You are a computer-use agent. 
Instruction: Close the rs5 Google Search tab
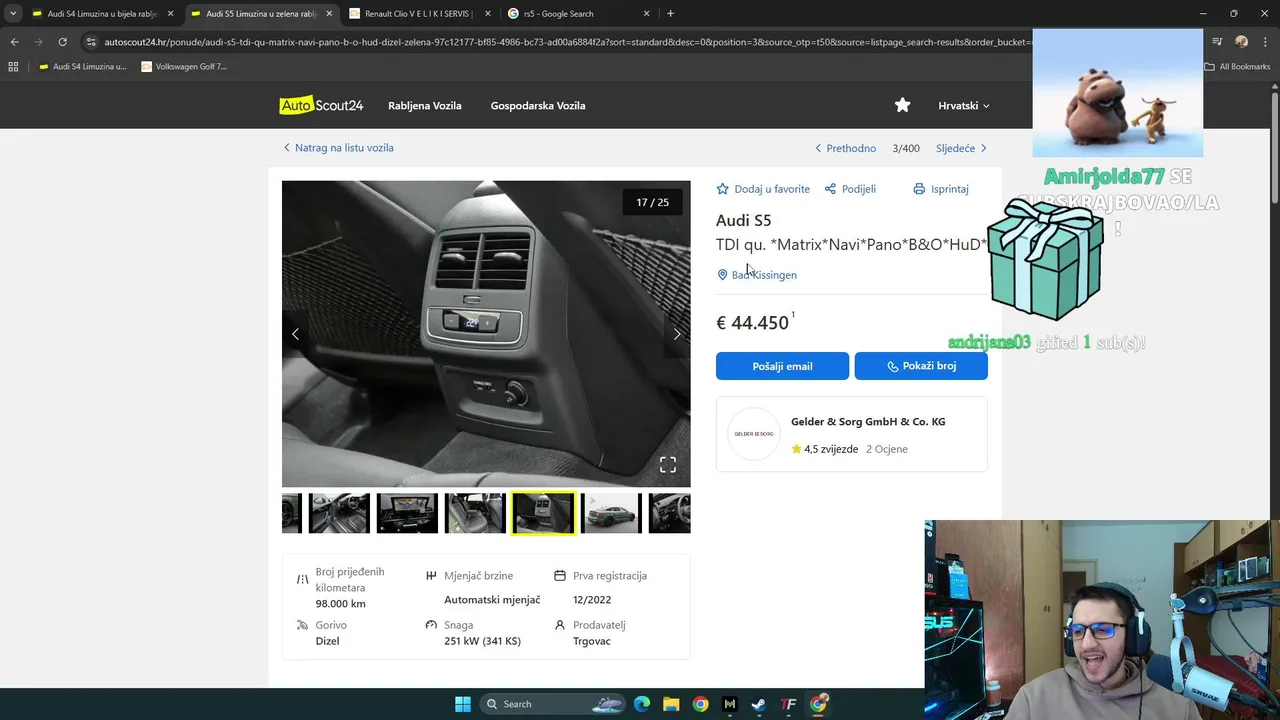click(x=647, y=14)
